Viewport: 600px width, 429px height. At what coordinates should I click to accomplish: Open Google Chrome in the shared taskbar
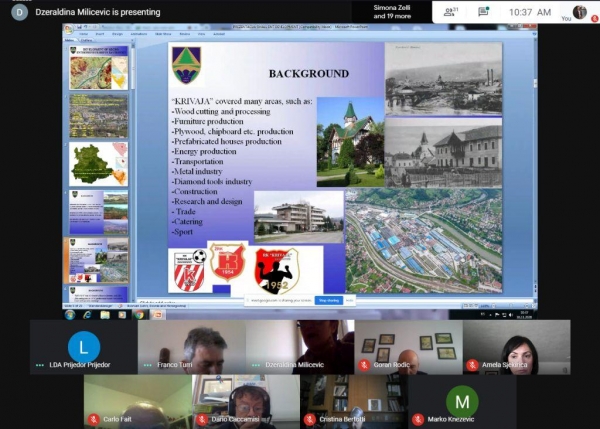139,315
